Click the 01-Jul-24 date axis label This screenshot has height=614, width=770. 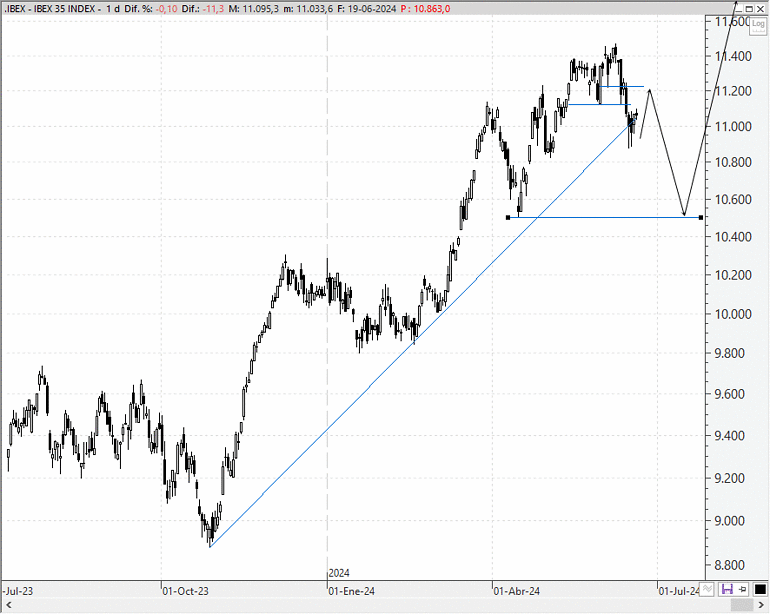tap(679, 590)
